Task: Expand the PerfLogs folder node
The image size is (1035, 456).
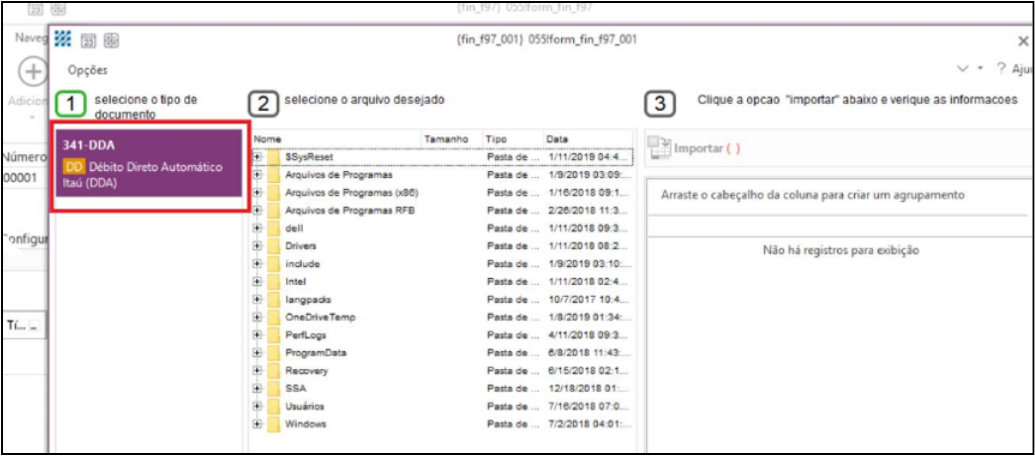Action: coord(258,335)
